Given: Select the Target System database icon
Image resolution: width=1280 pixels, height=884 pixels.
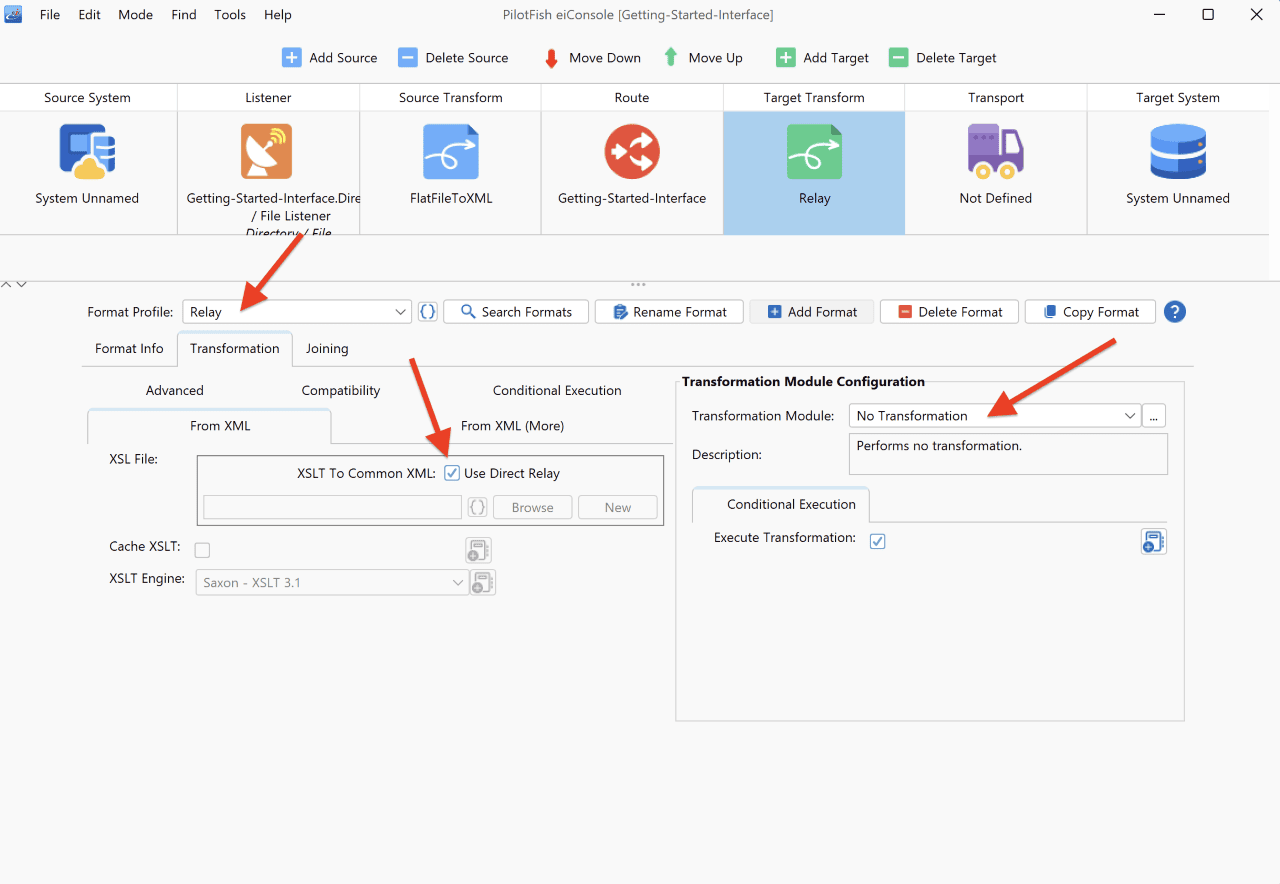Looking at the screenshot, I should (1178, 152).
